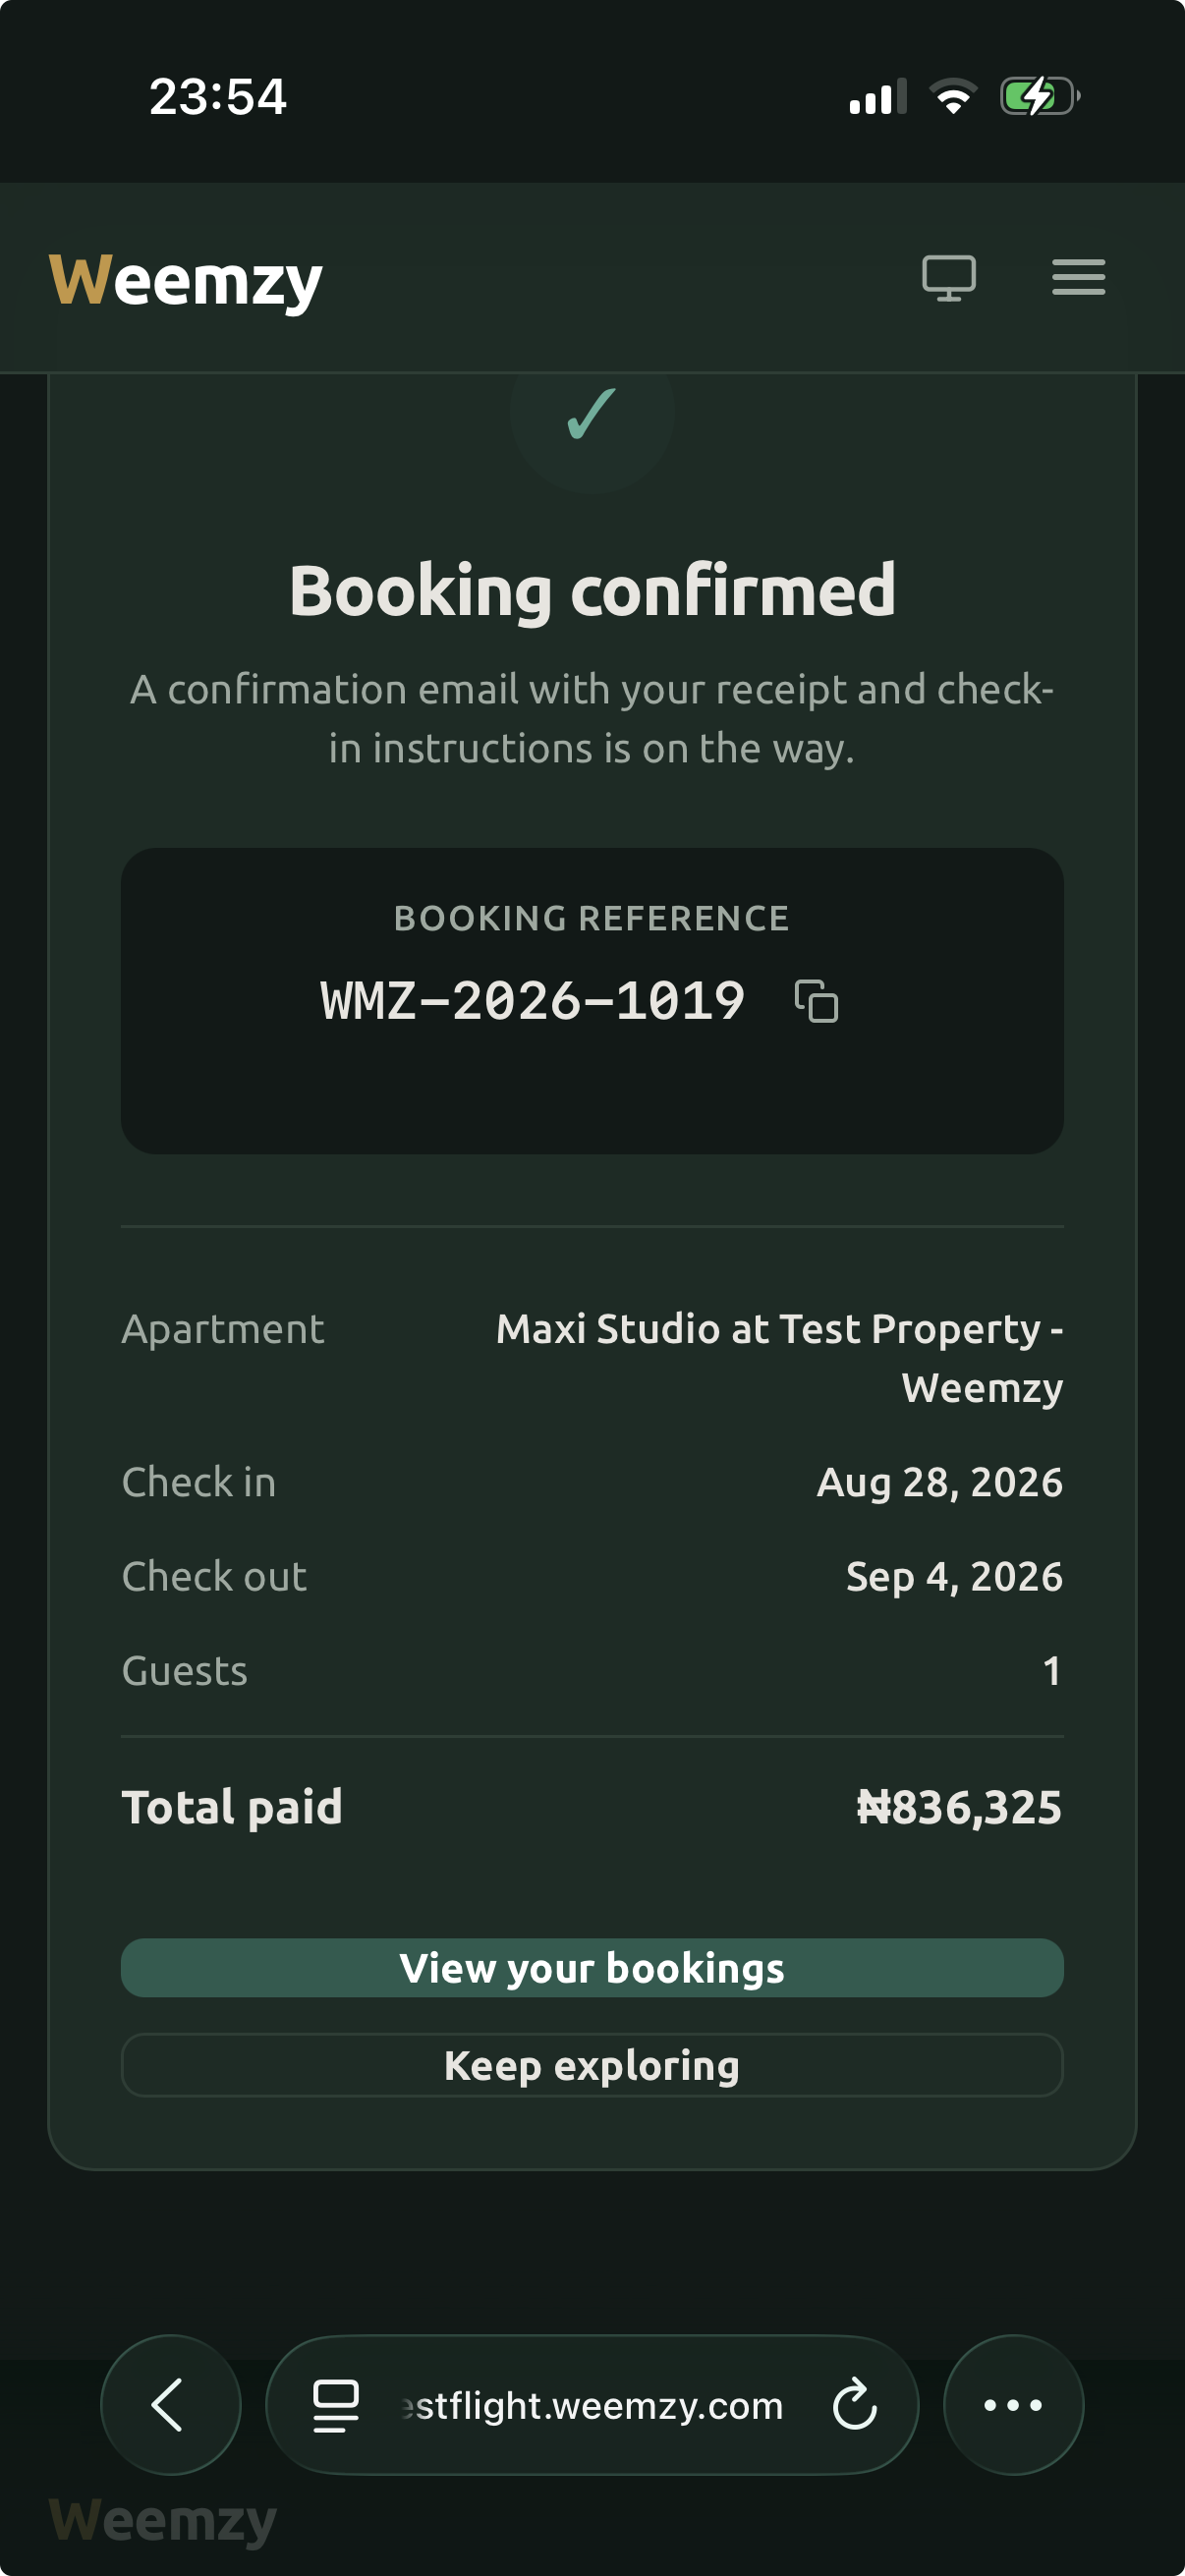
Task: Tap the Total paid ₦836,325 amount
Action: coord(959,1807)
